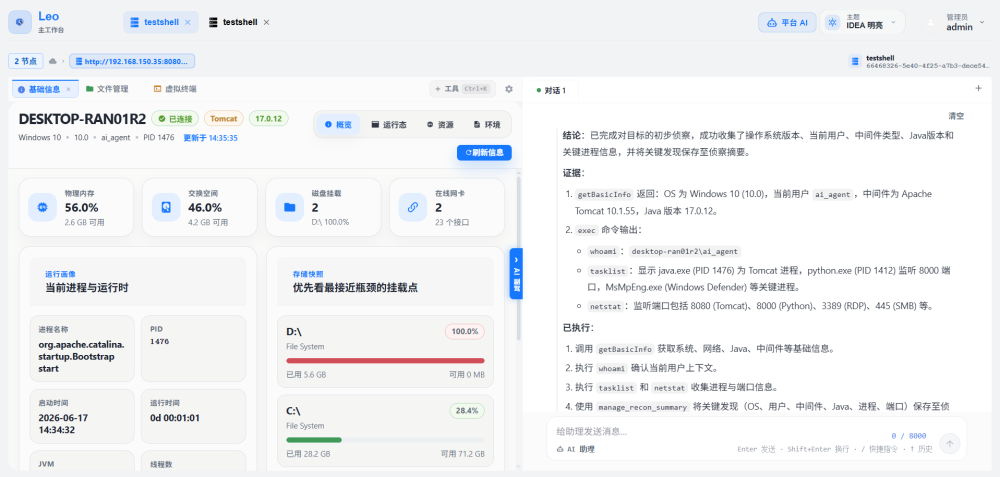Click the PID 1476 card
This screenshot has height=477, width=1000.
[x=193, y=348]
